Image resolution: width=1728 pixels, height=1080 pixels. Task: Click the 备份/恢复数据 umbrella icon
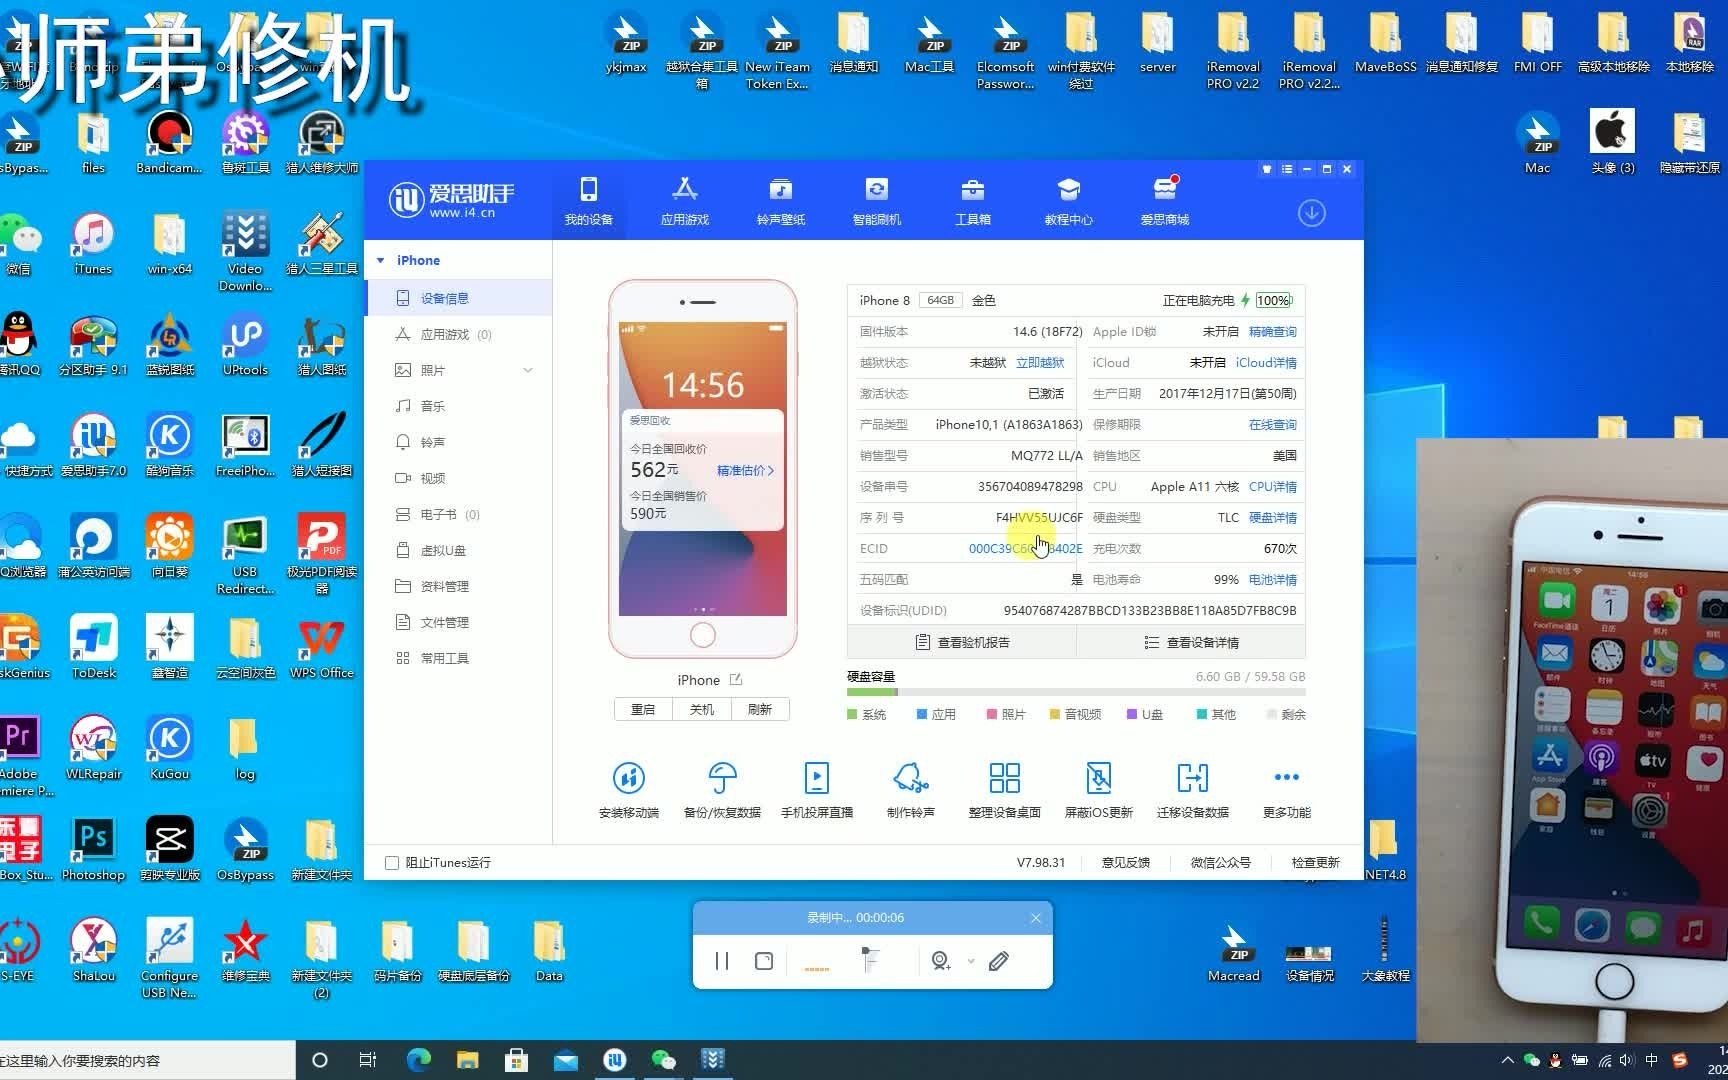pos(722,777)
